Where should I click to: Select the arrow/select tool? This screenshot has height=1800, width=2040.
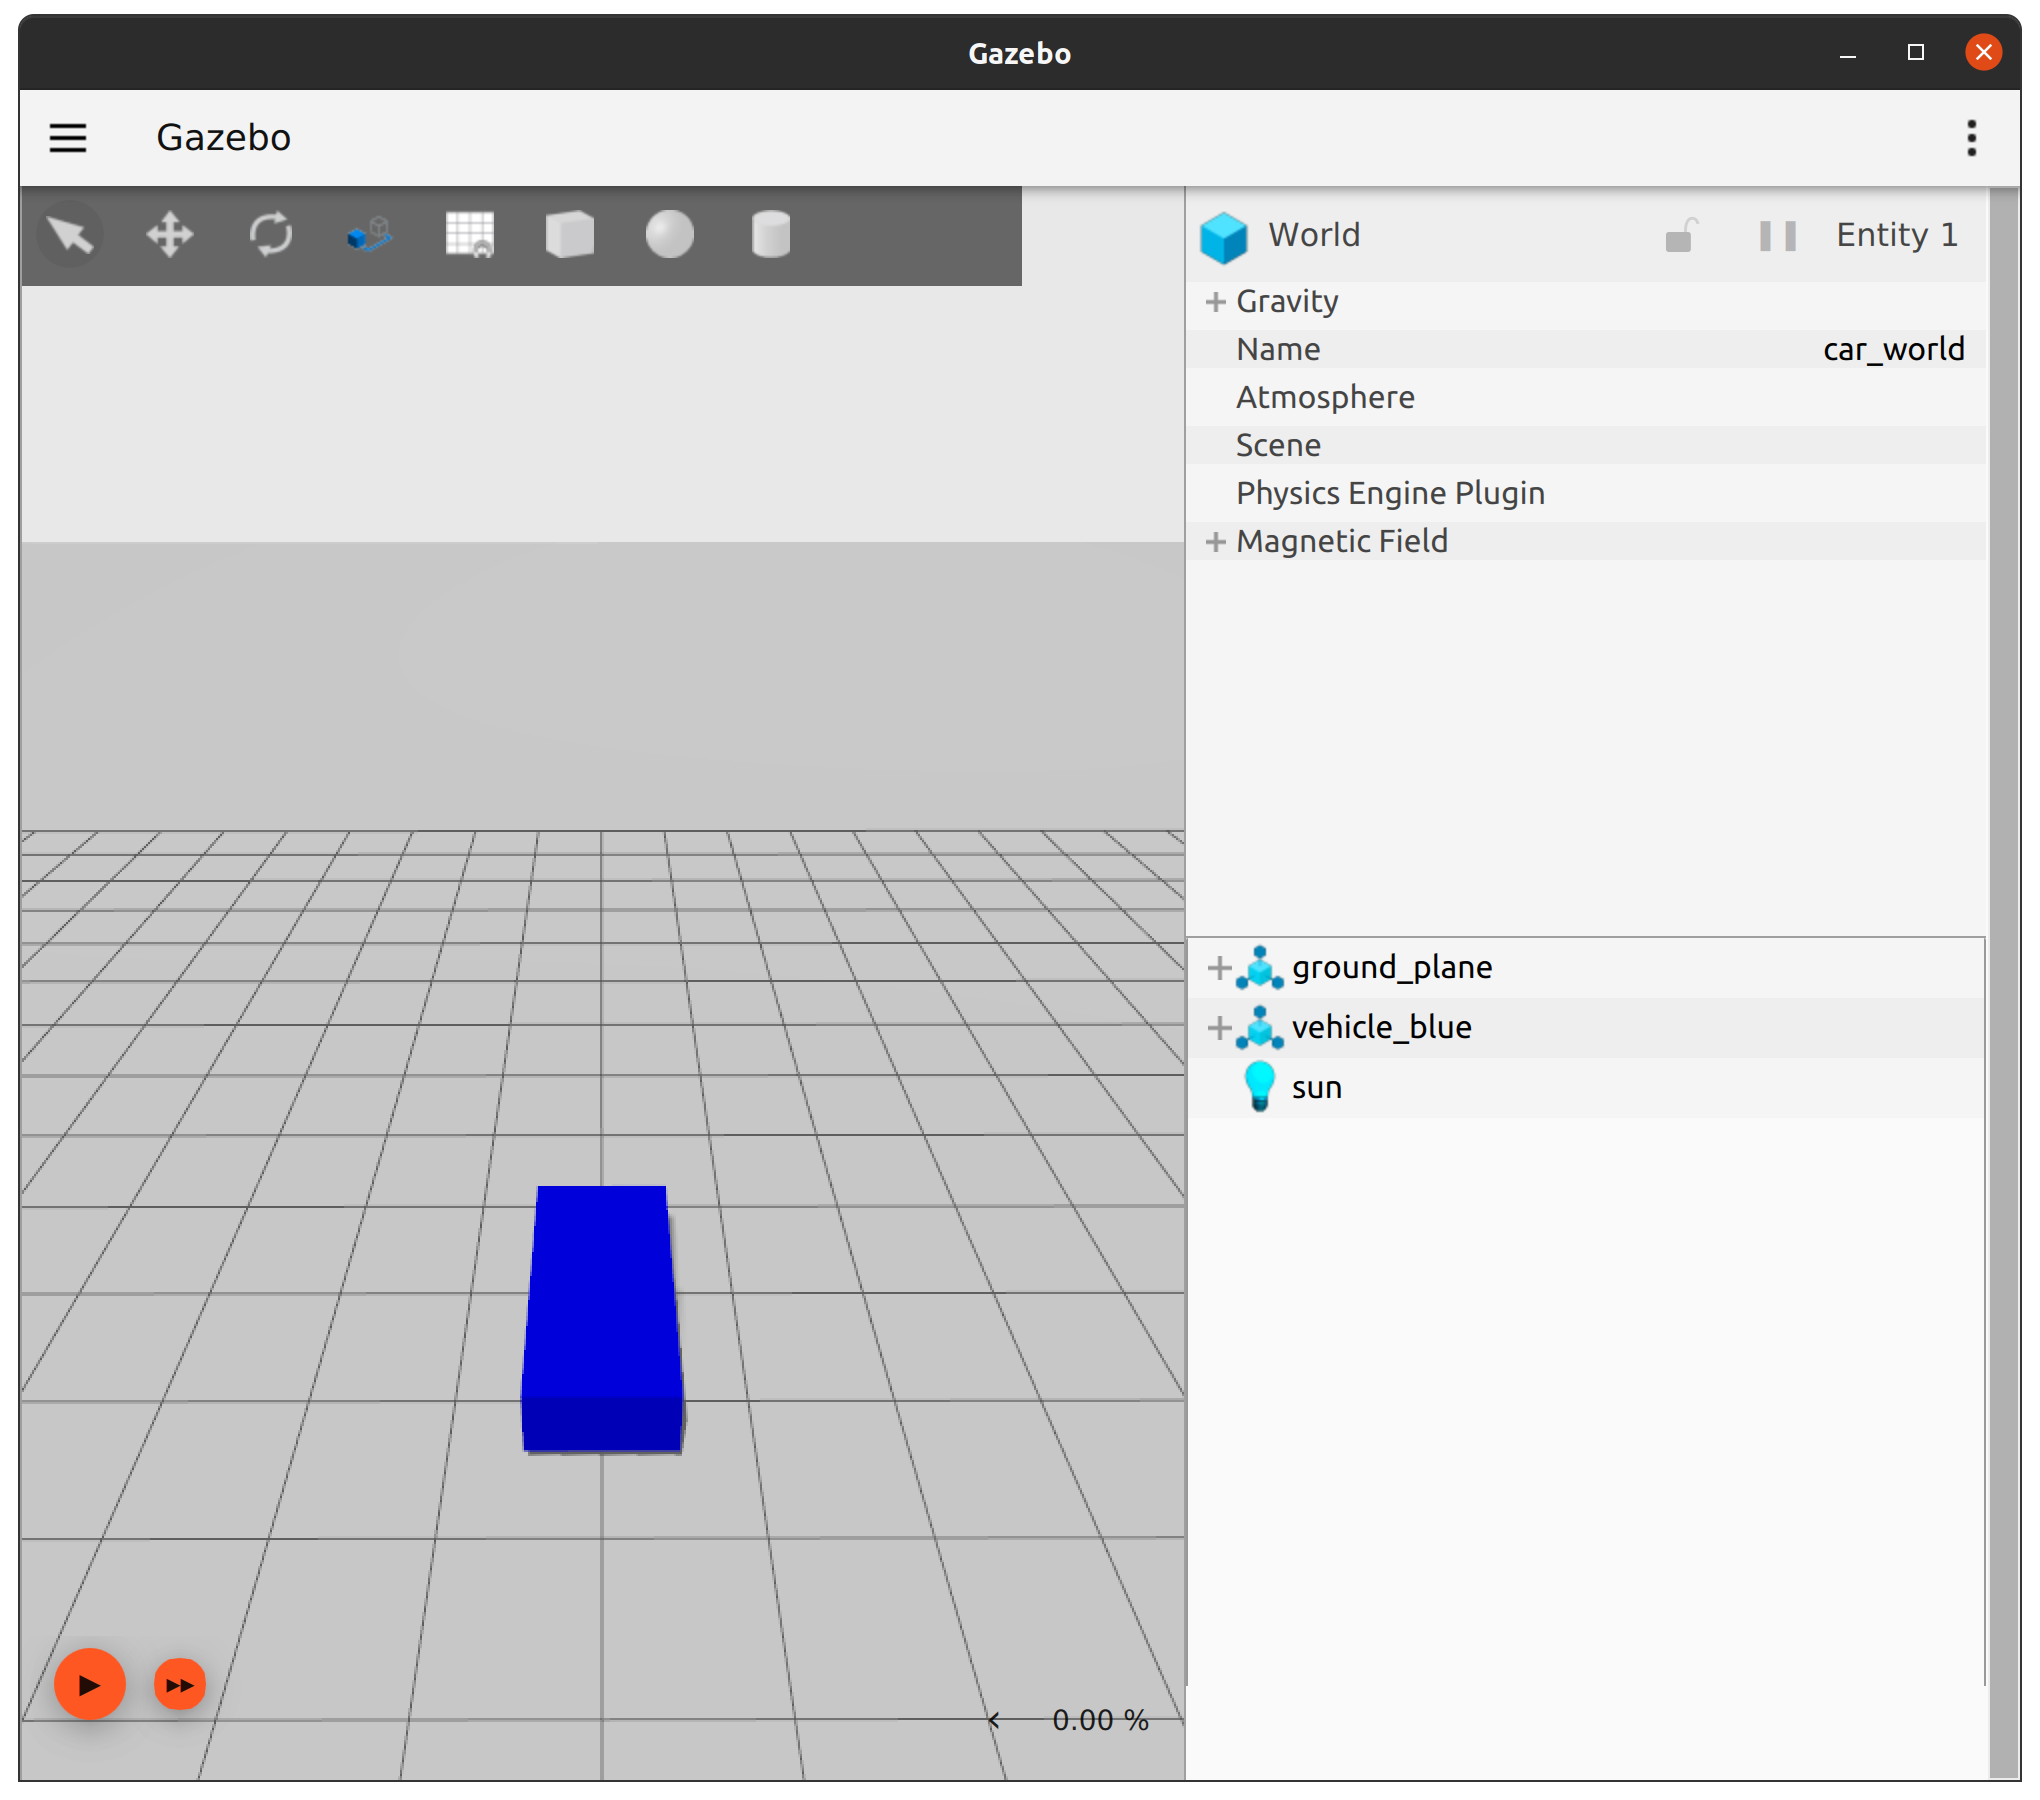[71, 236]
